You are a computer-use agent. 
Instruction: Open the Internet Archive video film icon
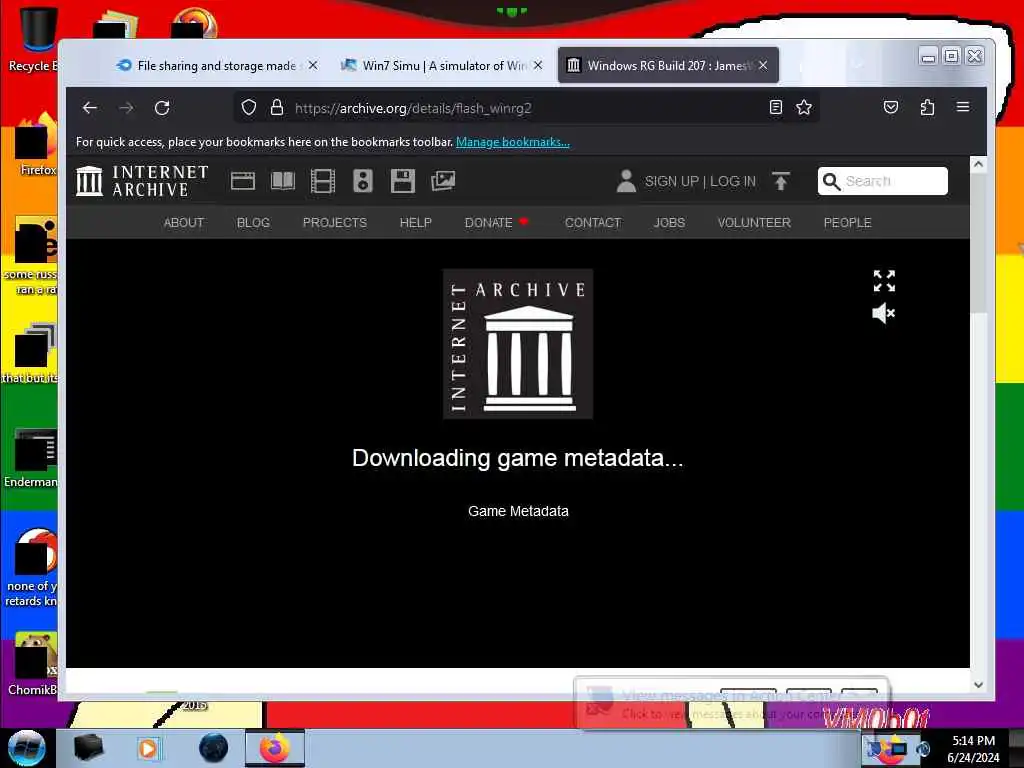(x=323, y=181)
